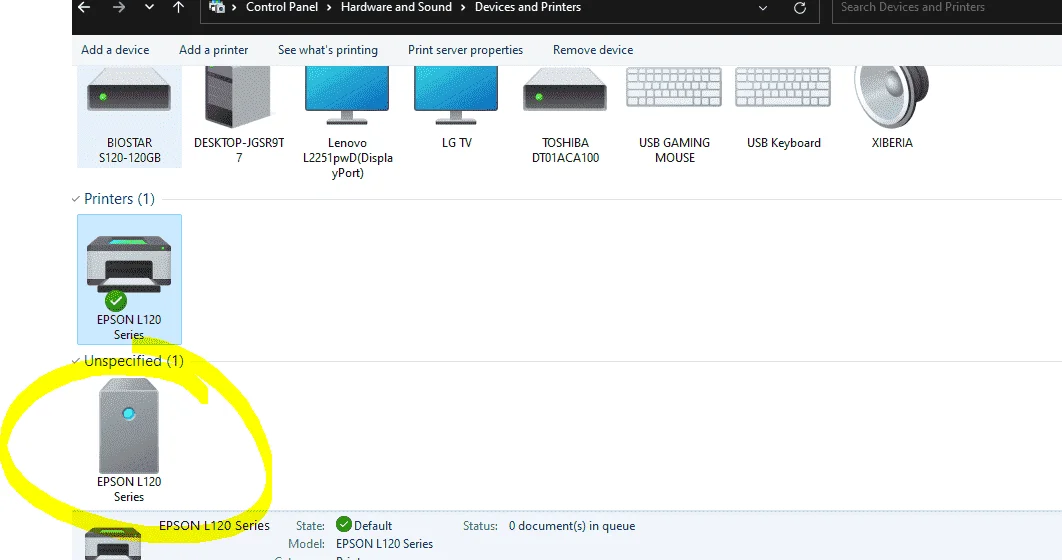
Task: Click the XIBERIA label
Action: (x=892, y=143)
